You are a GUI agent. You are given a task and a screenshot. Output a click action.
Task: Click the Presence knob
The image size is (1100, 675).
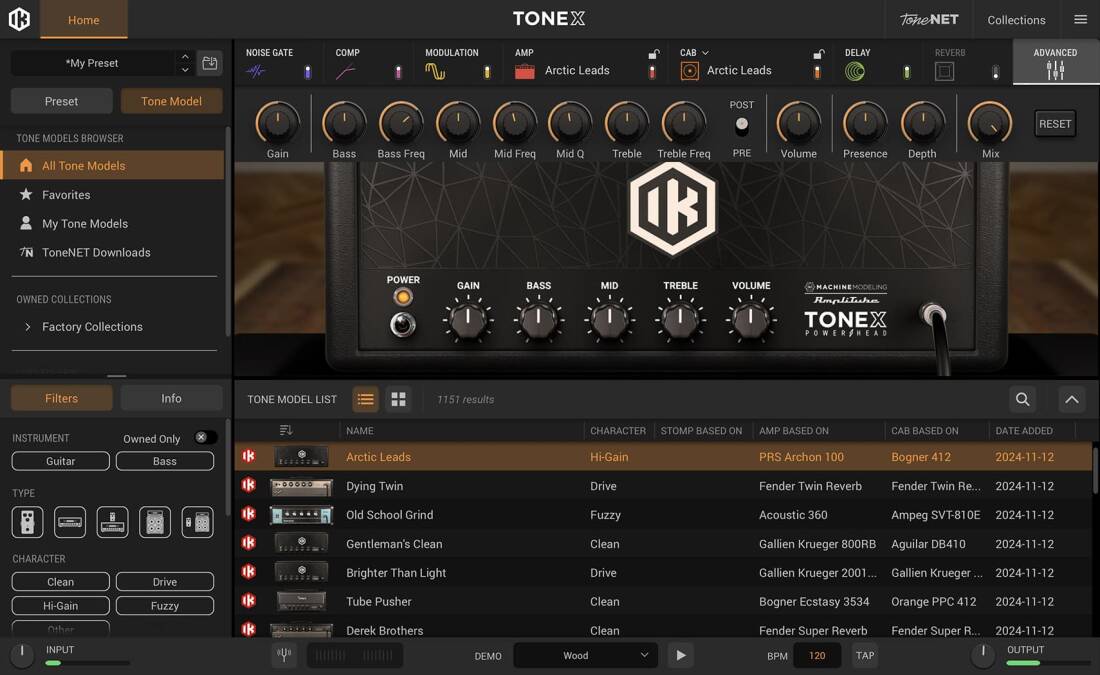click(x=864, y=125)
